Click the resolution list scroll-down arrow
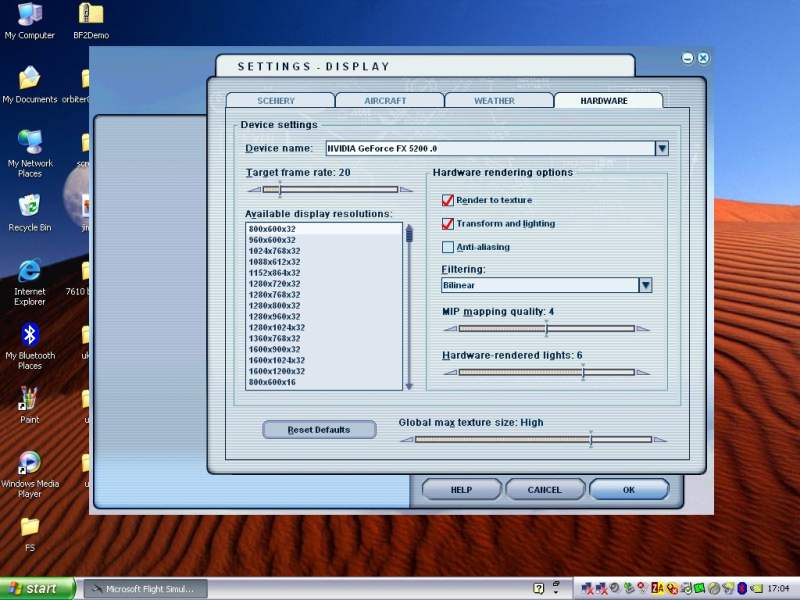 coord(408,385)
